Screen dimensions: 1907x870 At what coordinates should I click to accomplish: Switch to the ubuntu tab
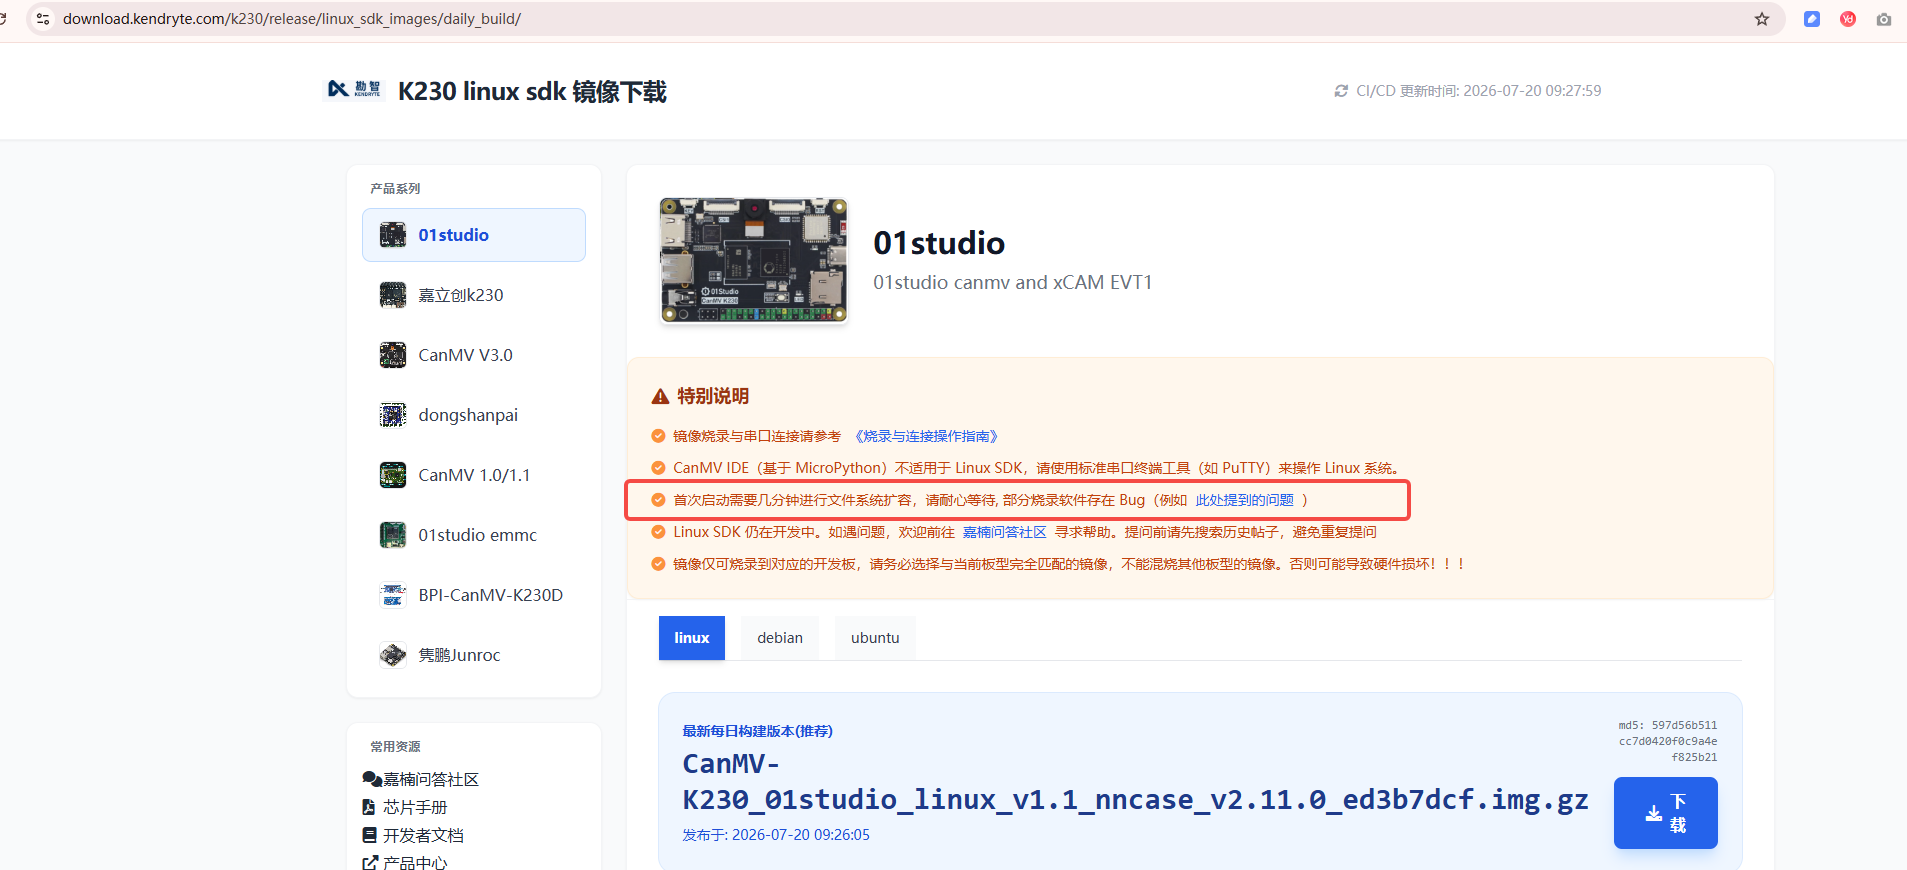pos(875,638)
